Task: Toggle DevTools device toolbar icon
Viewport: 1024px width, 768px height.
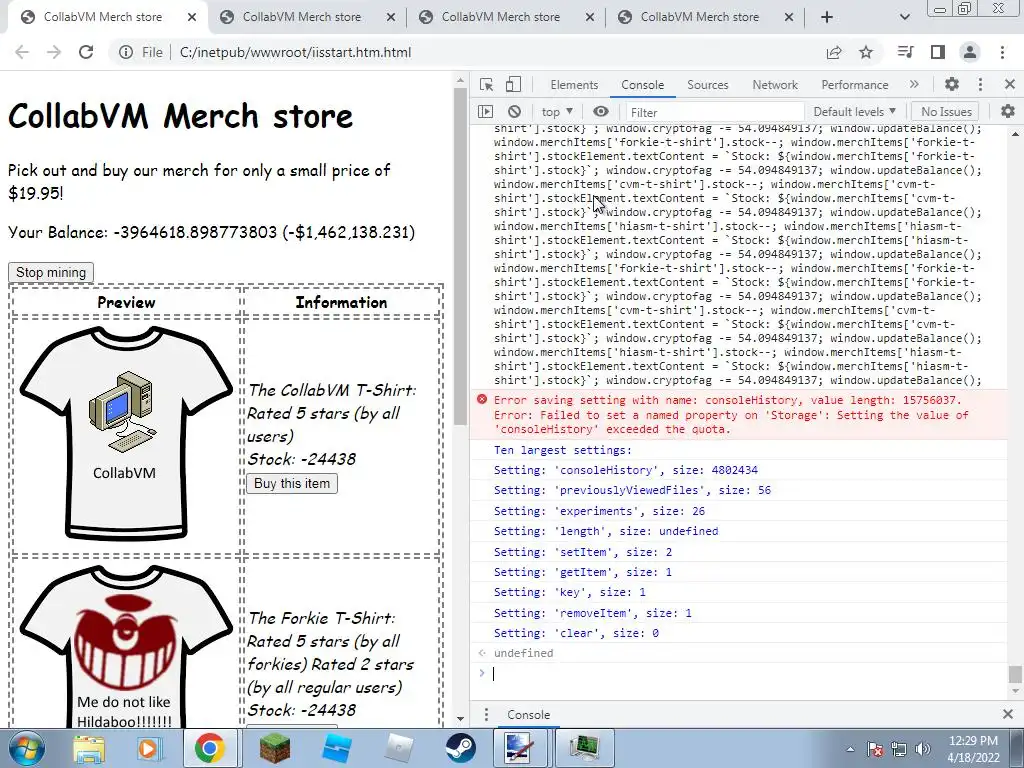Action: click(x=513, y=84)
